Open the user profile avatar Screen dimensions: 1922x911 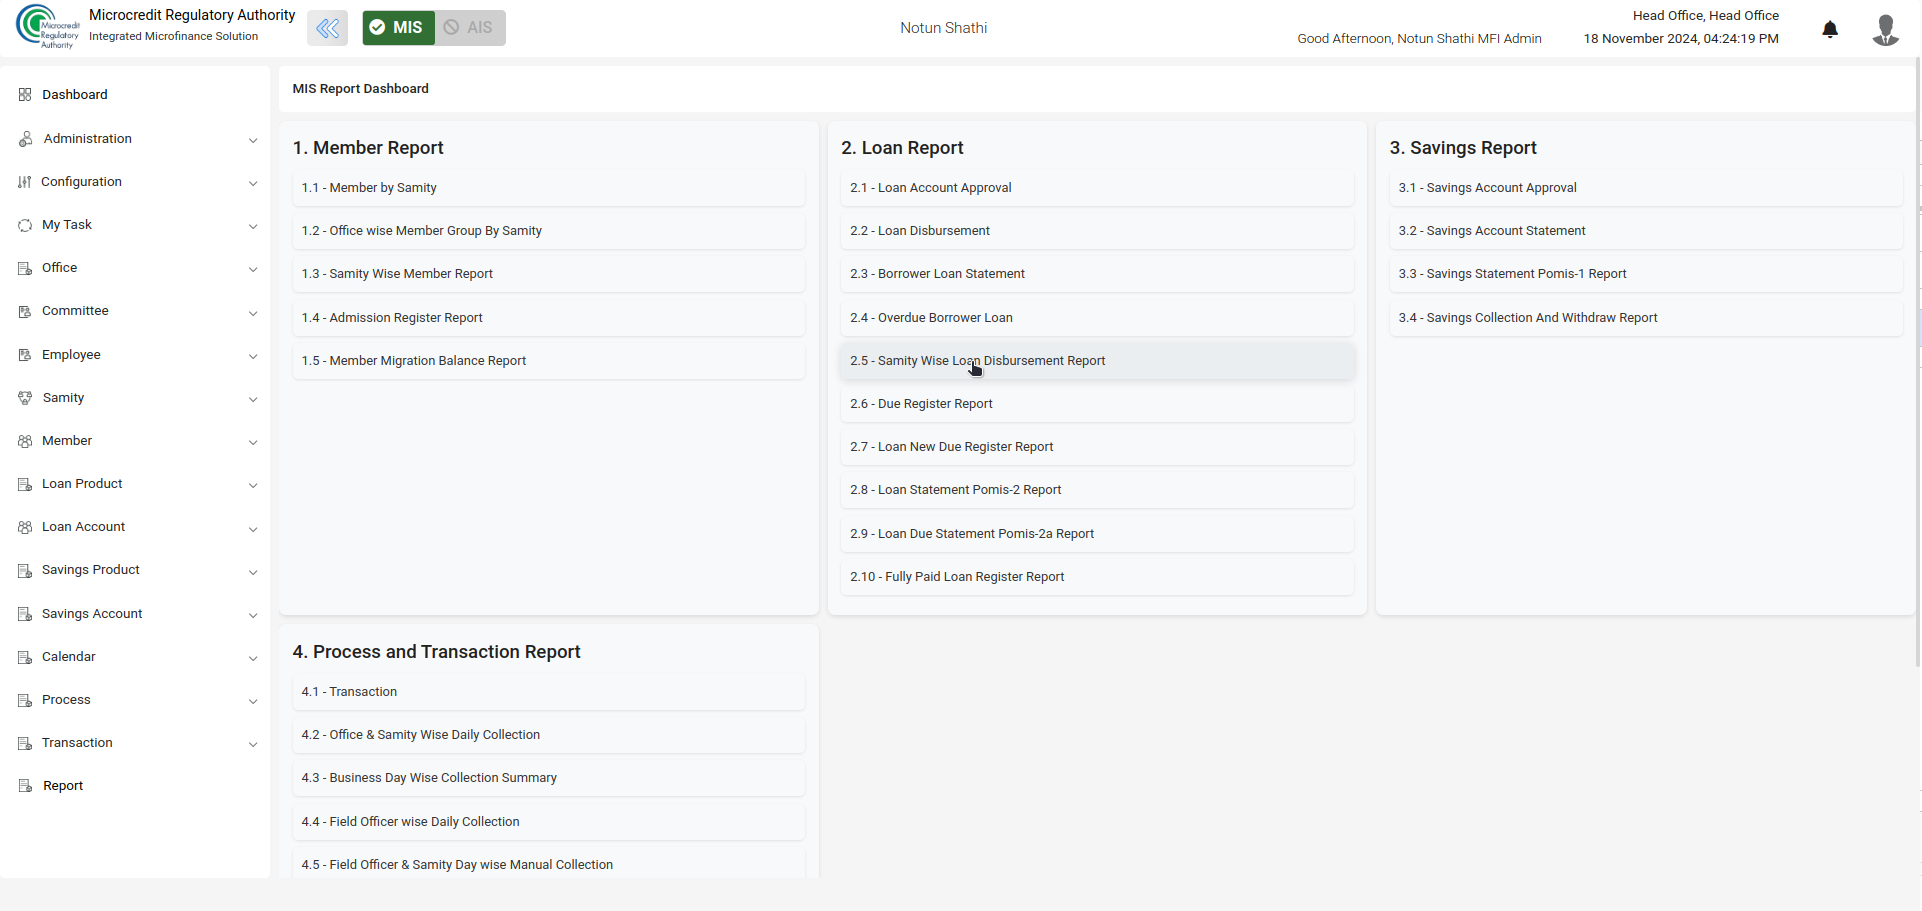pos(1886,29)
